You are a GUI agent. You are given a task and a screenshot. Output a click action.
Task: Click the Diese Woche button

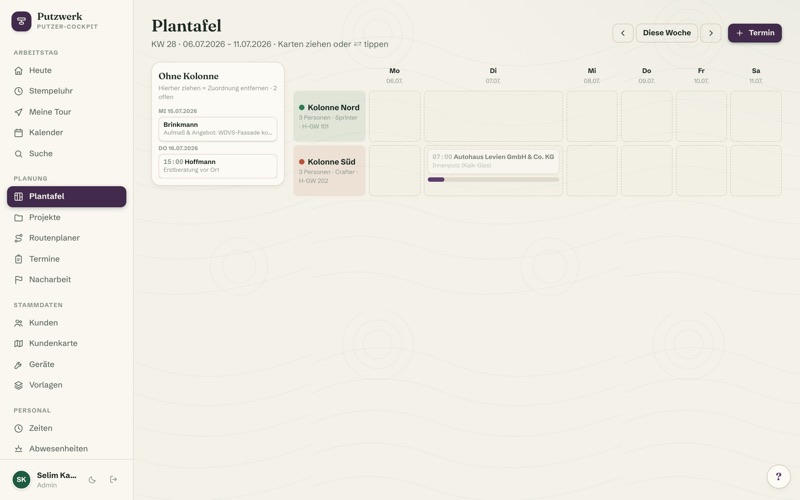coord(666,33)
